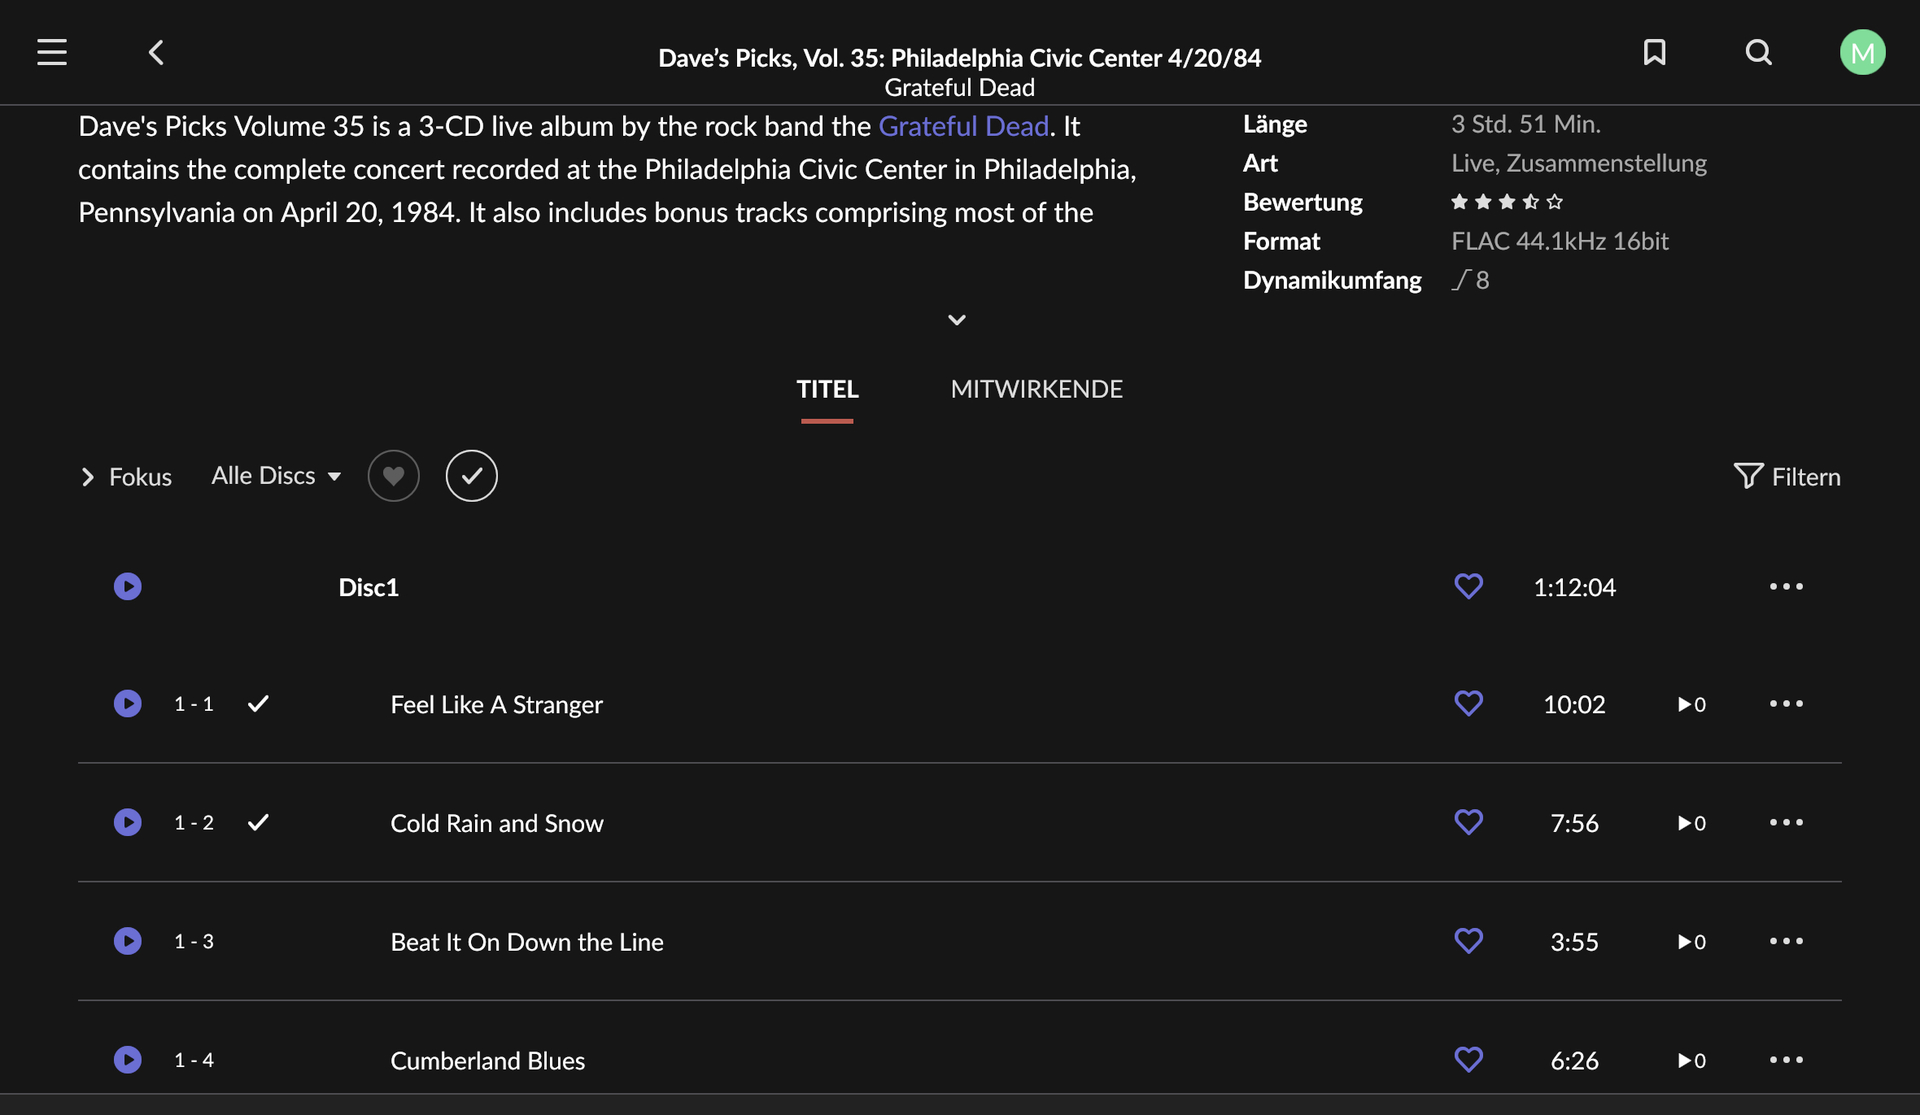Image resolution: width=1920 pixels, height=1115 pixels.
Task: Favorite Cold Rain and Snow
Action: [1468, 822]
